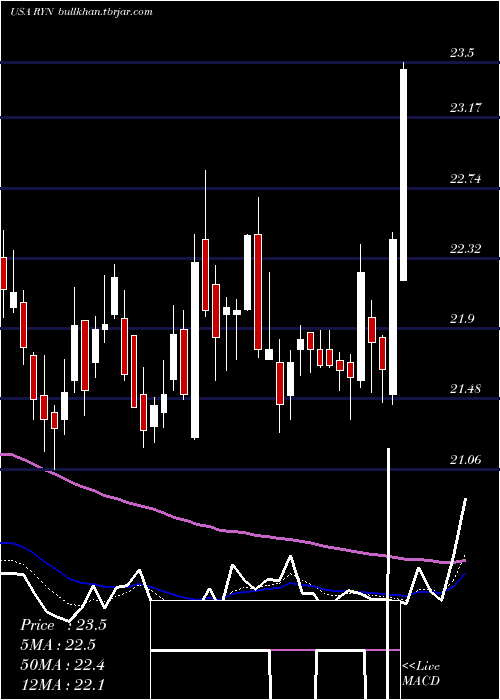Click the '<<Live MACD' label
Viewport: 500px width, 700px height.
pyautogui.click(x=421, y=673)
